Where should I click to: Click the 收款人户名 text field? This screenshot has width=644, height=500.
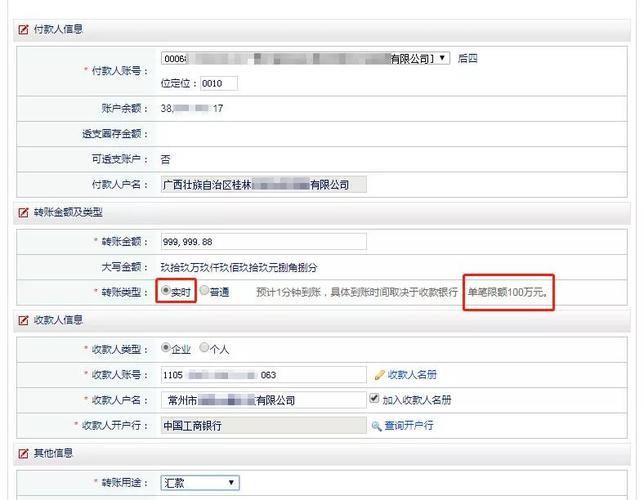point(263,400)
